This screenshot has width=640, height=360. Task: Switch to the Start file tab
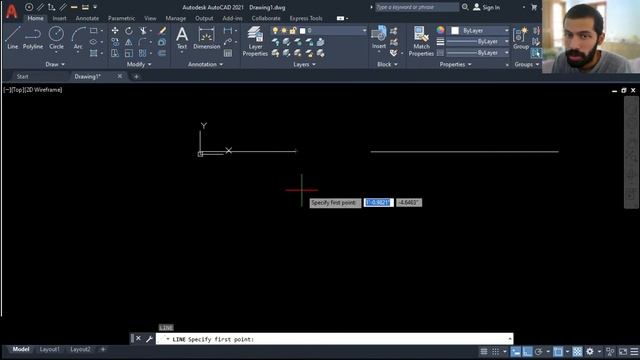22,76
